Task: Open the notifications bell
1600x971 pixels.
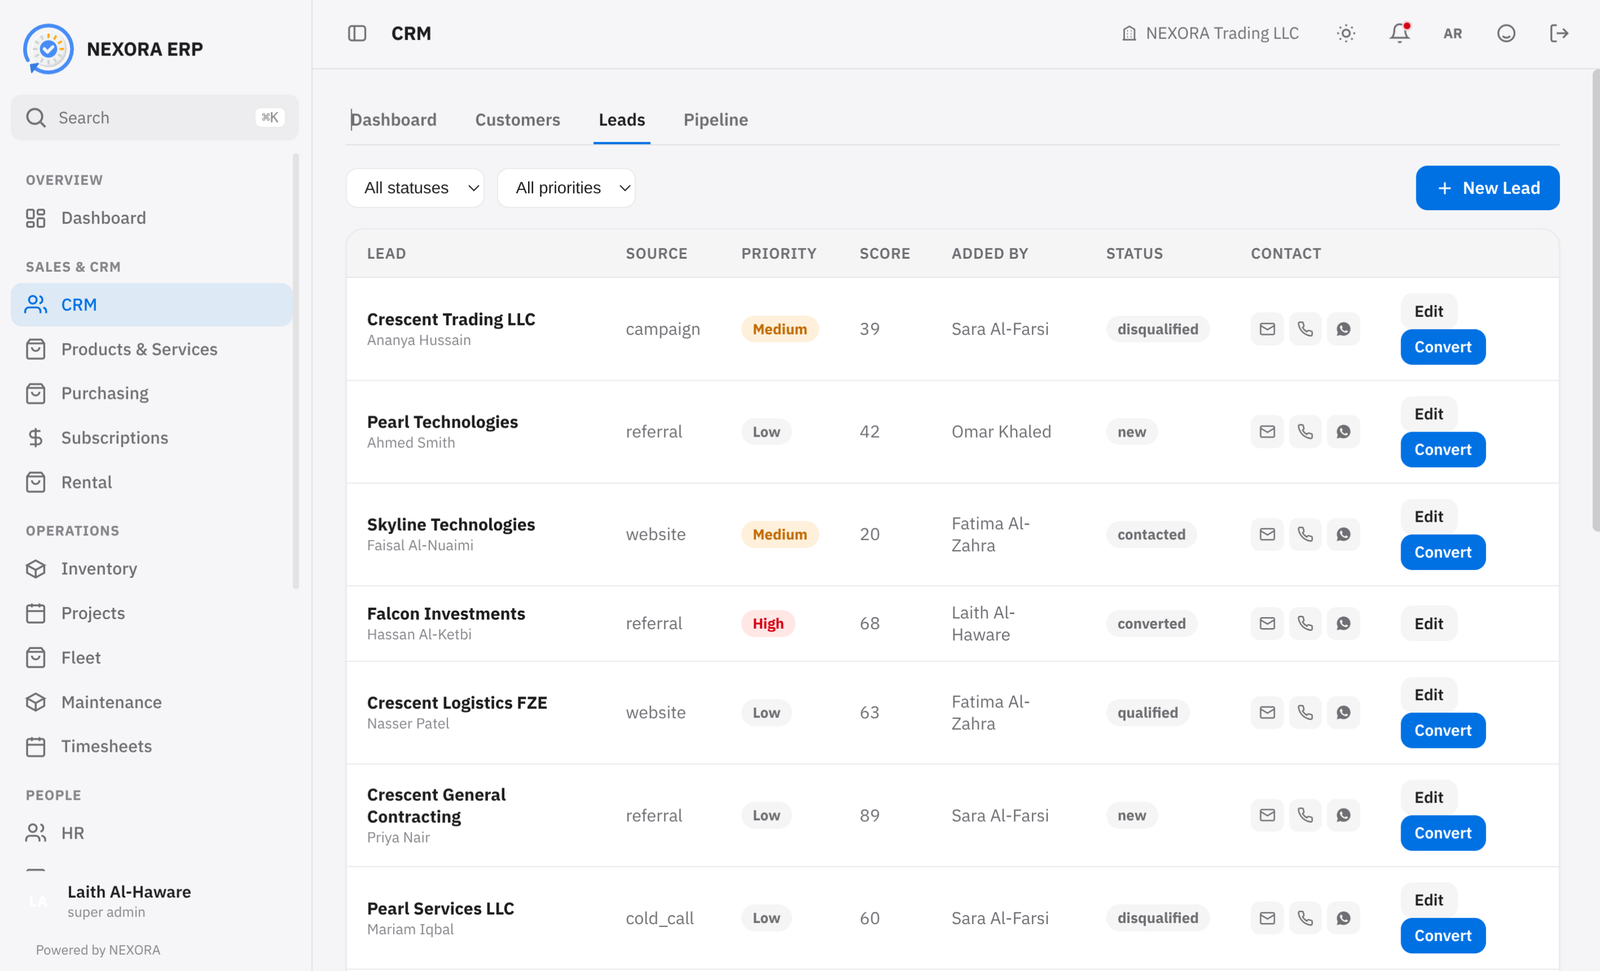Action: point(1399,33)
